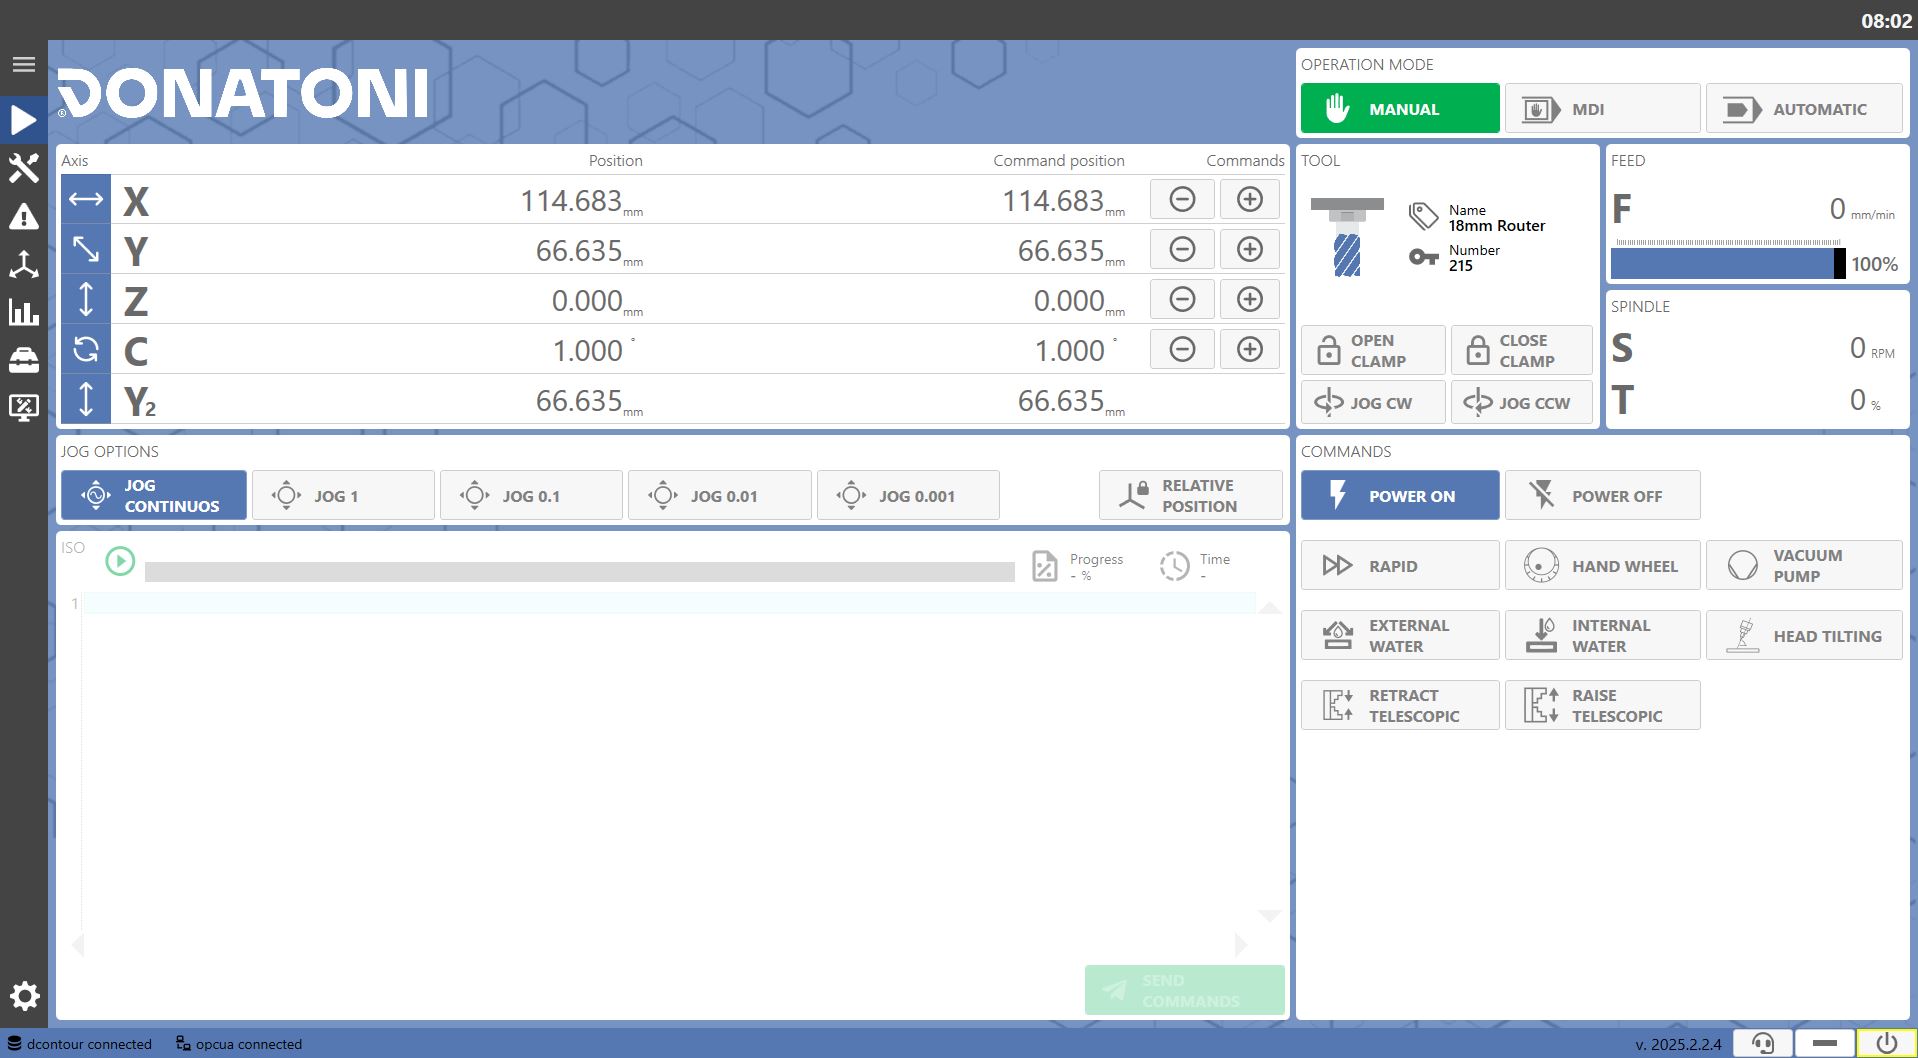
Task: Open the tools wrench page in the sidebar
Action: coord(24,168)
